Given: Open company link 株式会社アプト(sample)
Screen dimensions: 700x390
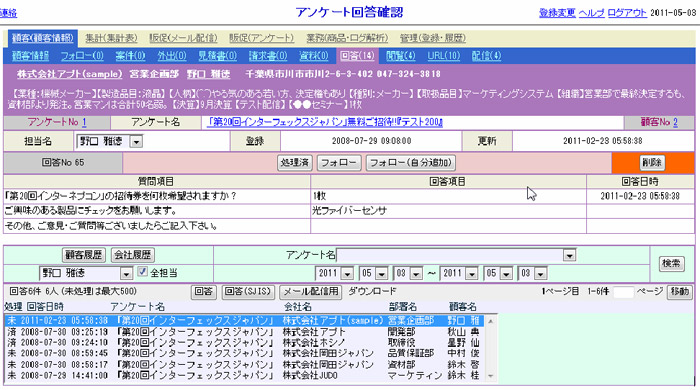Looking at the screenshot, I should pos(70,74).
